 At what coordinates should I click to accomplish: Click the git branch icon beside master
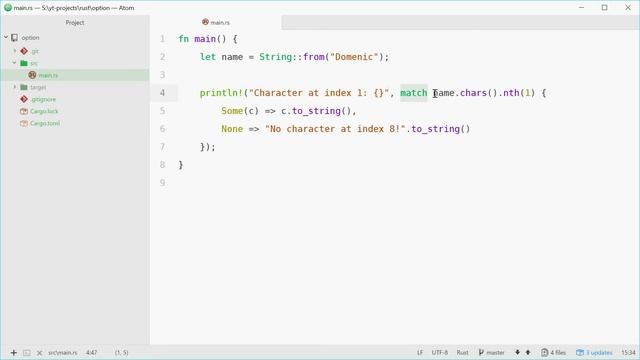point(481,352)
